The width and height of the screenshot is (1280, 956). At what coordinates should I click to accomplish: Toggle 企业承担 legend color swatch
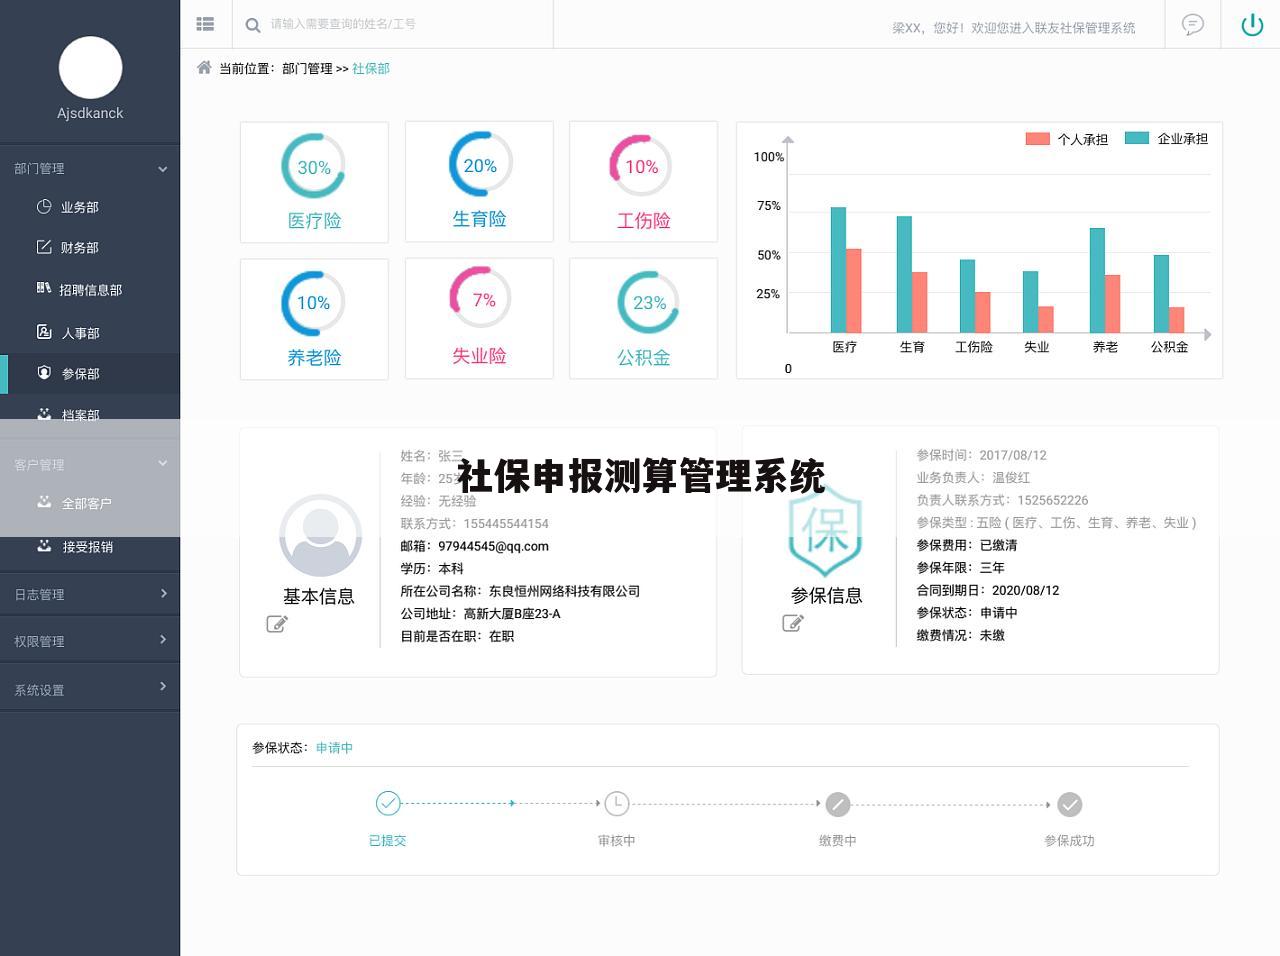1137,138
